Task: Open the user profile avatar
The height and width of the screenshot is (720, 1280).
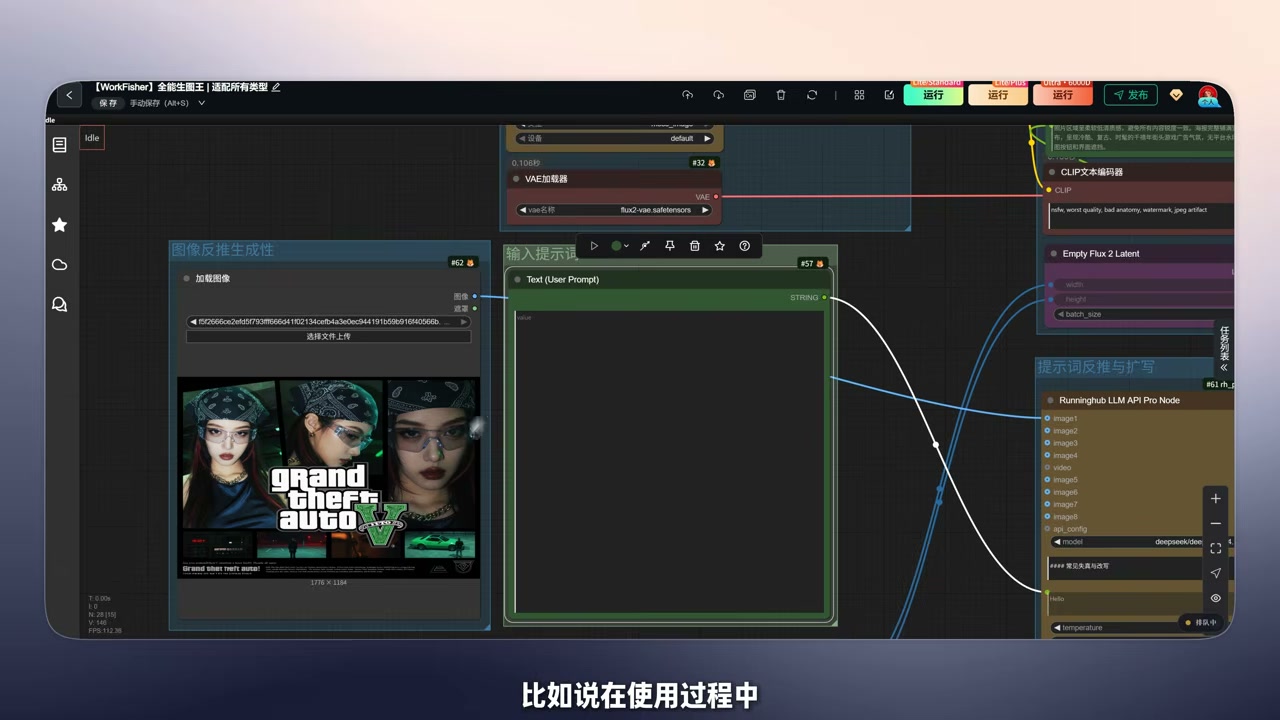Action: (x=1209, y=95)
